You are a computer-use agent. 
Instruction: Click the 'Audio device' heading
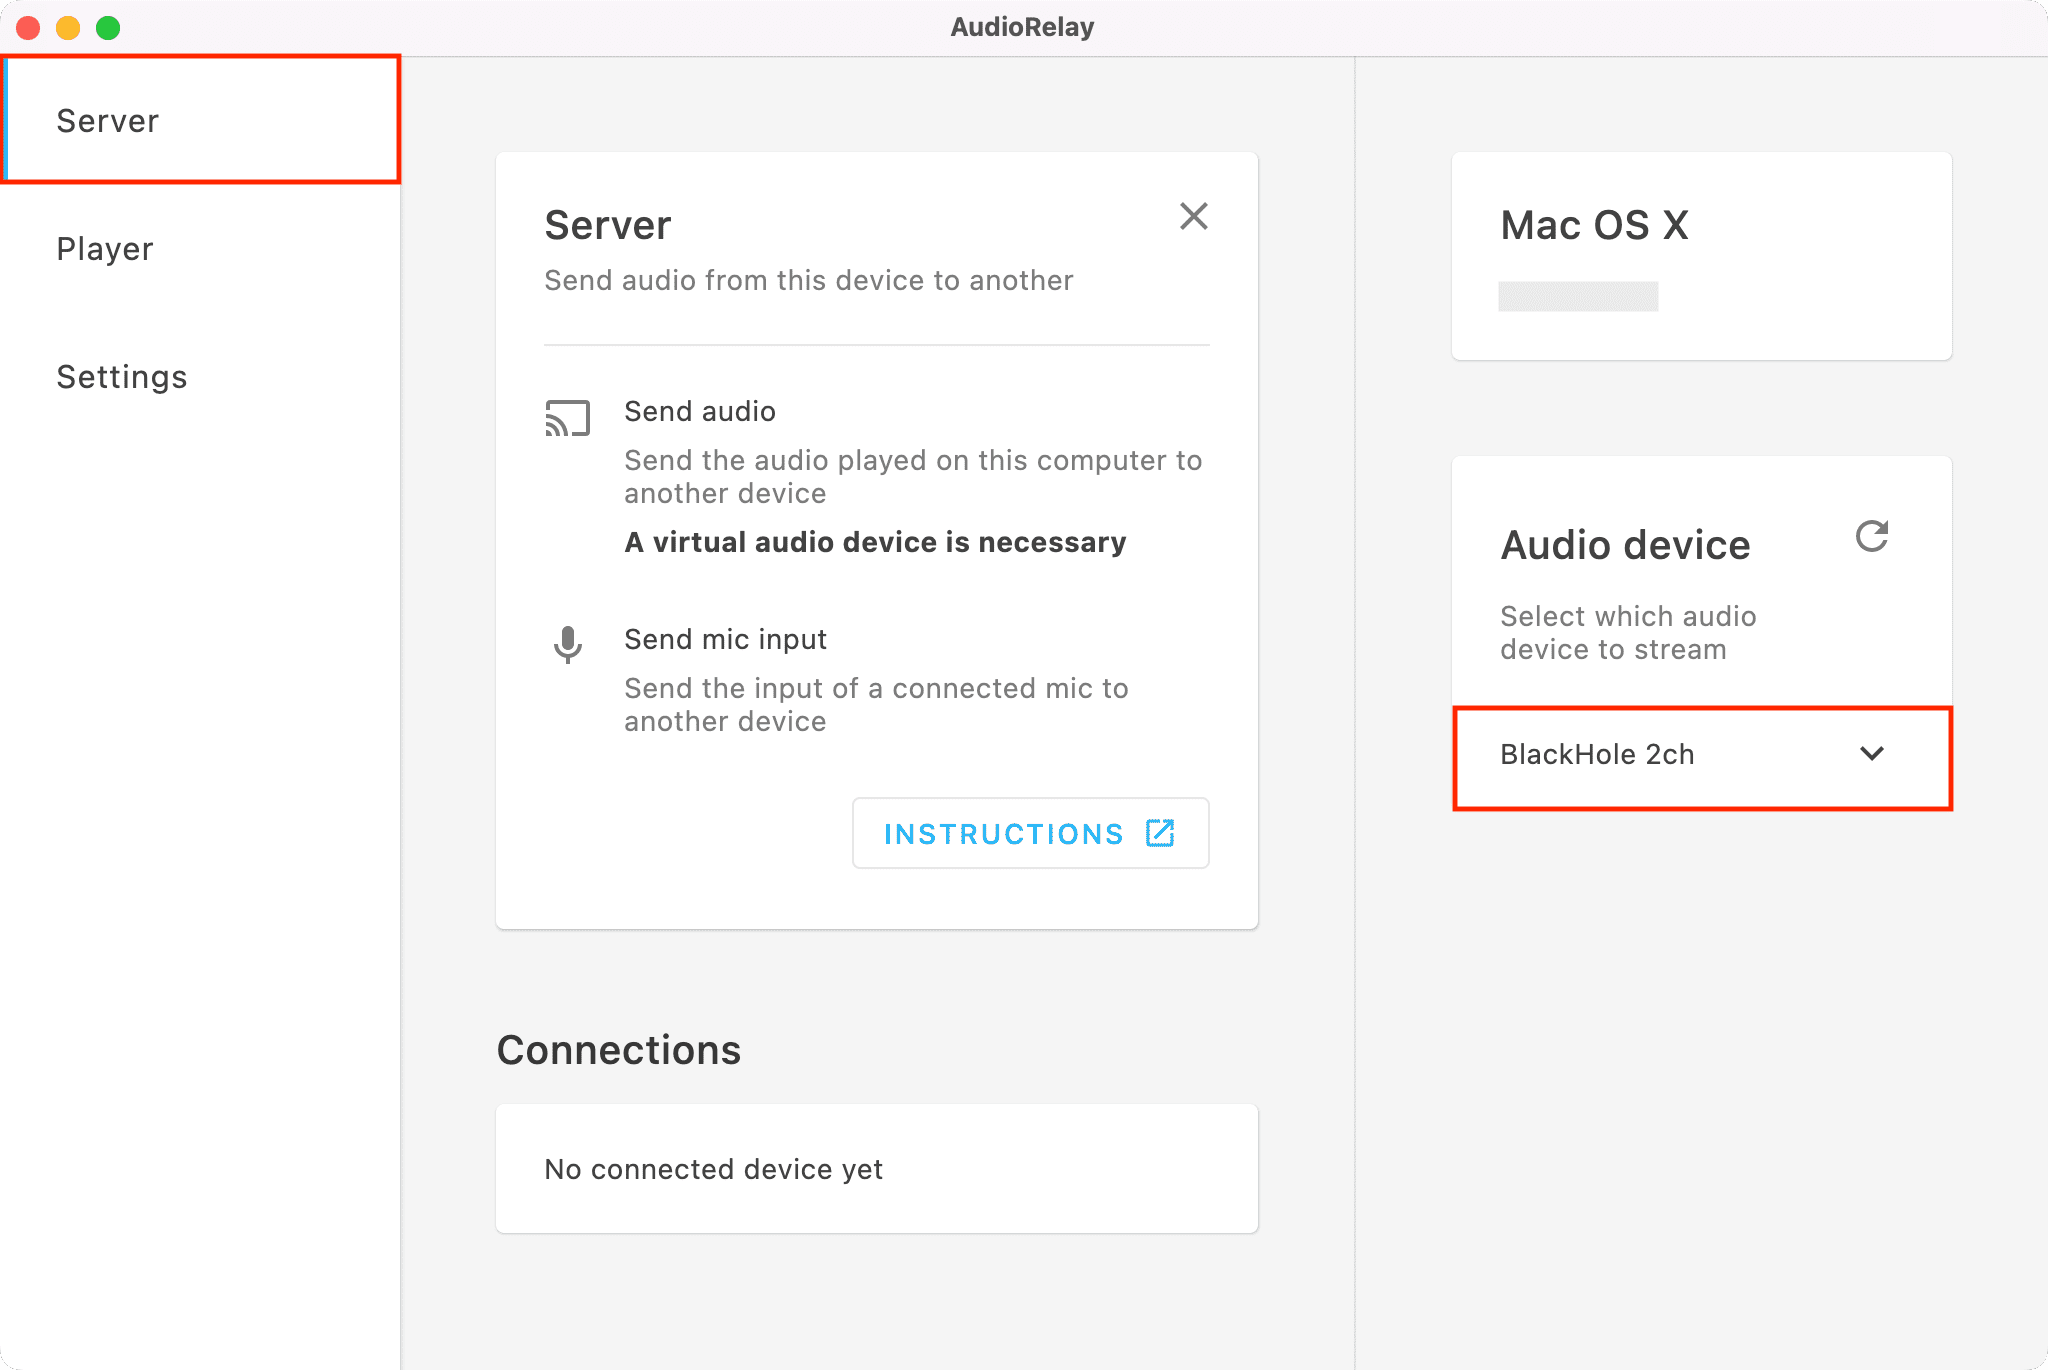click(x=1625, y=545)
